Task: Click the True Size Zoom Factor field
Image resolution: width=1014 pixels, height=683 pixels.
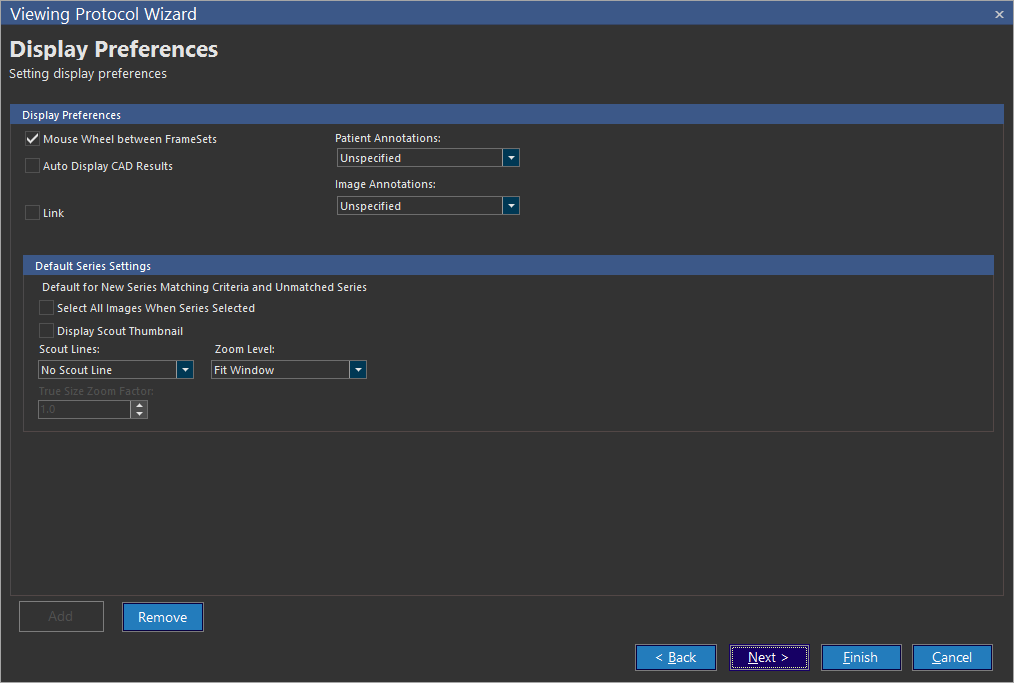Action: point(84,409)
